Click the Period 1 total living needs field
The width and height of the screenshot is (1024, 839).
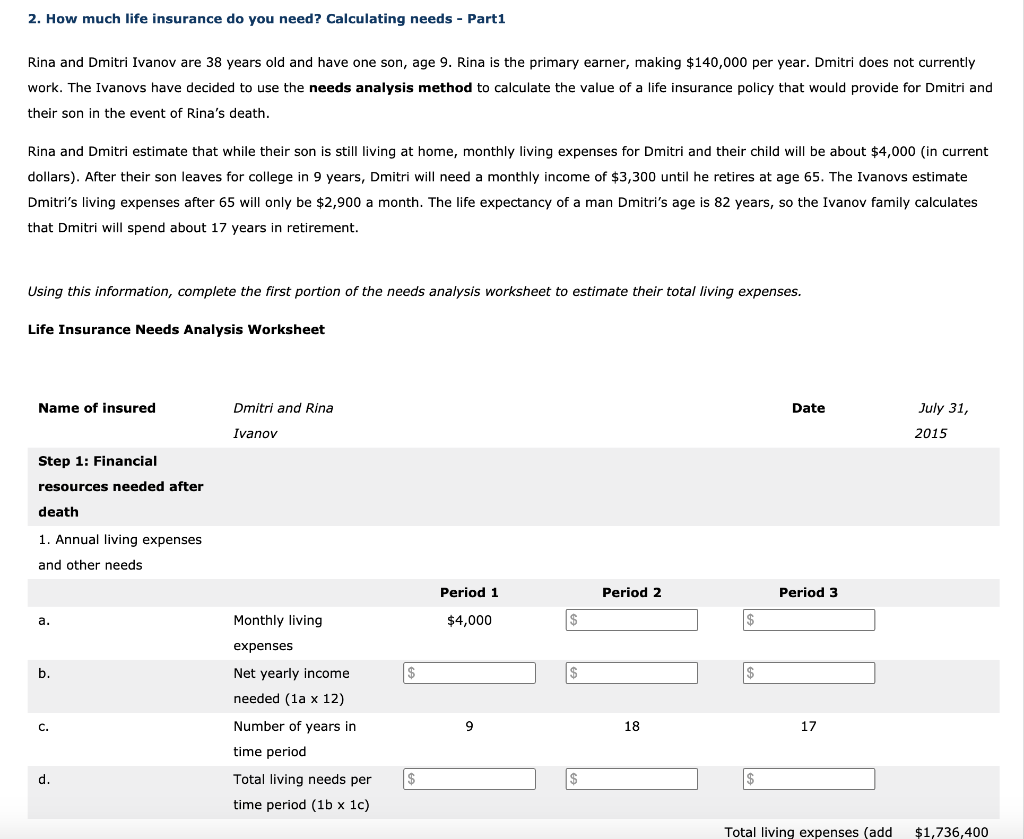tap(469, 778)
